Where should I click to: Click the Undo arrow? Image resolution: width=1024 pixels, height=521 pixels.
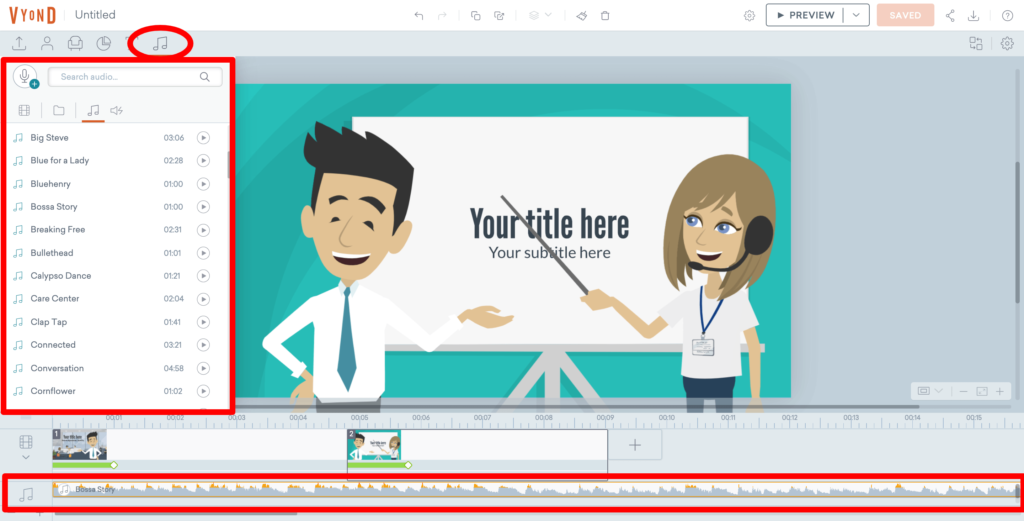tap(419, 16)
